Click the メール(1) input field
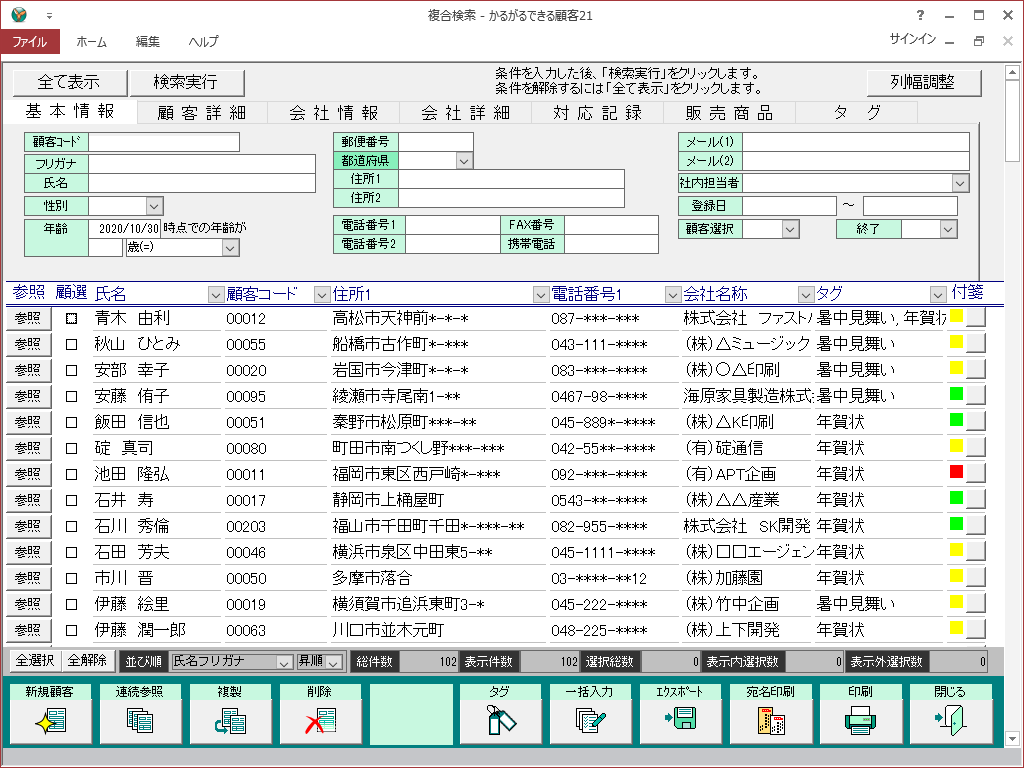Viewport: 1024px width, 768px height. 856,142
